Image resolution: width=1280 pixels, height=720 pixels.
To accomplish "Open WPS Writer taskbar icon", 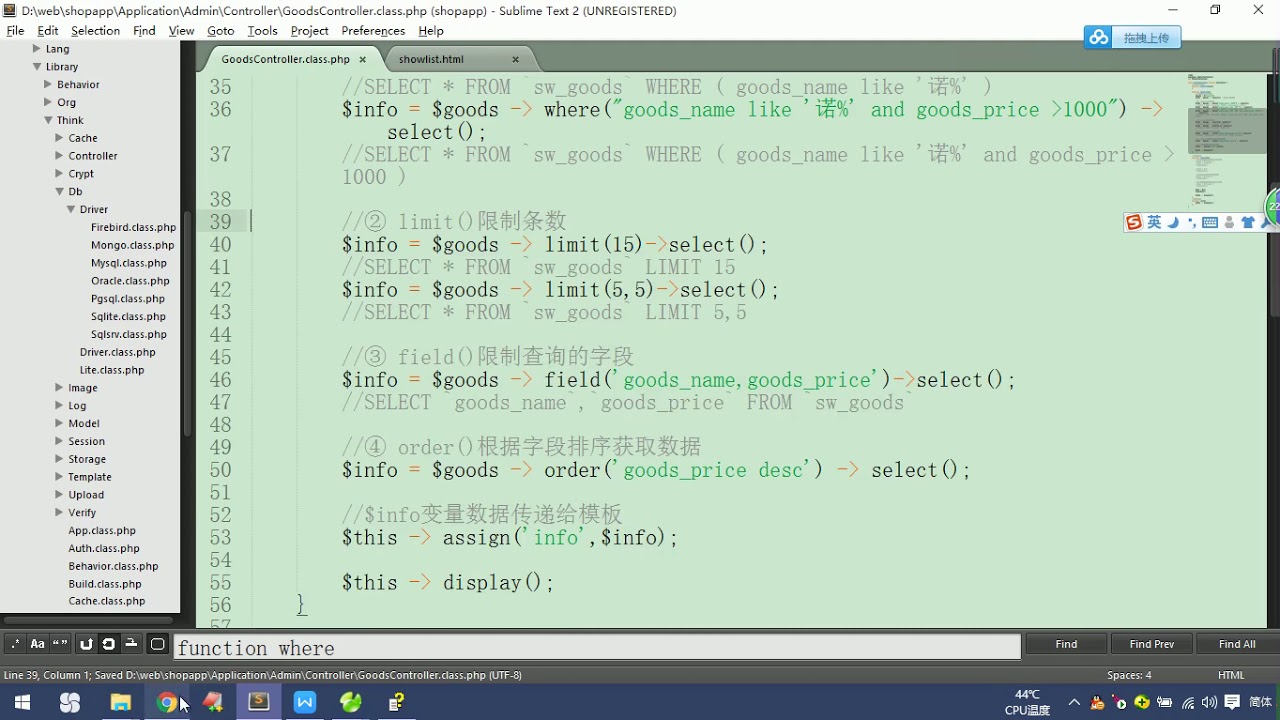I will 305,702.
